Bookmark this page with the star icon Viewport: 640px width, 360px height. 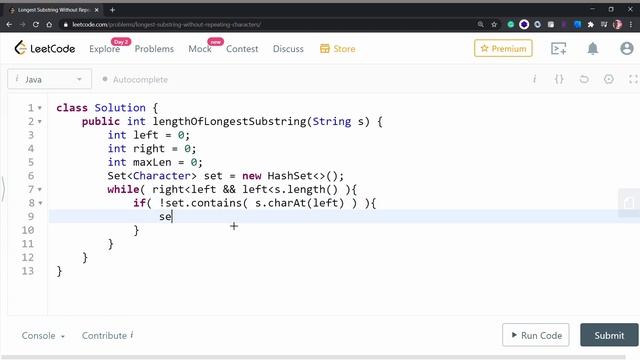click(x=494, y=24)
